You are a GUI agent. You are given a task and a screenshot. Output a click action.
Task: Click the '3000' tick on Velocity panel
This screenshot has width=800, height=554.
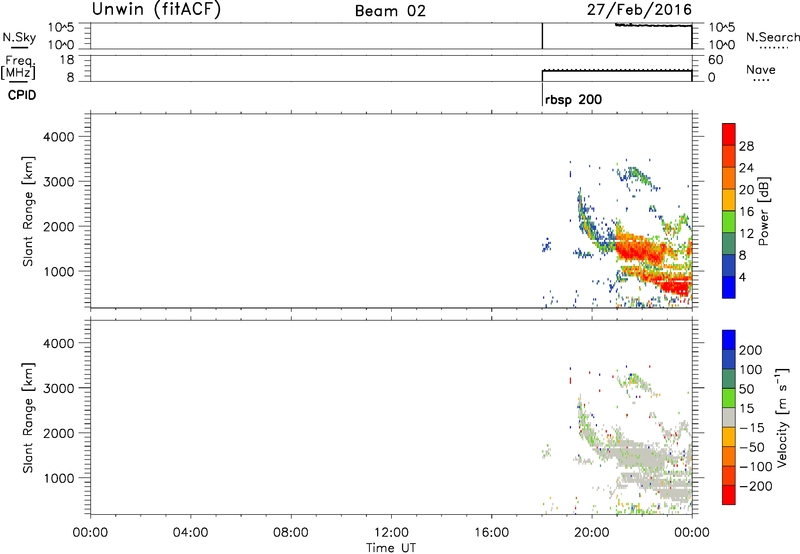[x=59, y=388]
